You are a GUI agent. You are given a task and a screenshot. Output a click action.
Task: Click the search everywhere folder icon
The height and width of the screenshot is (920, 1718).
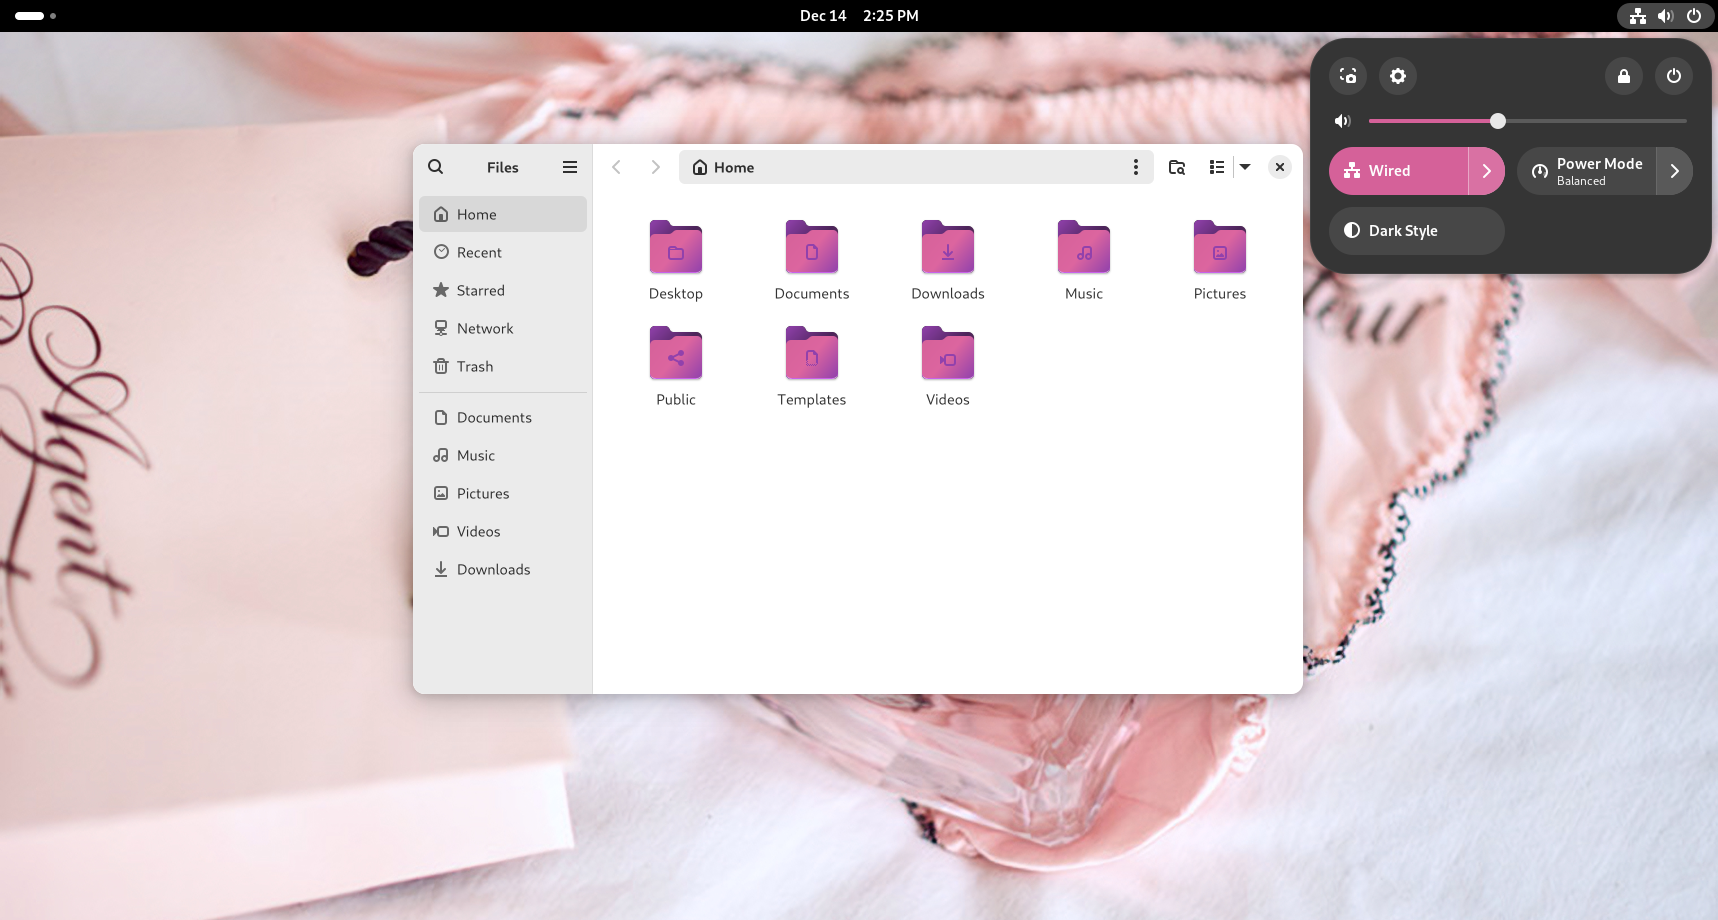1177,167
